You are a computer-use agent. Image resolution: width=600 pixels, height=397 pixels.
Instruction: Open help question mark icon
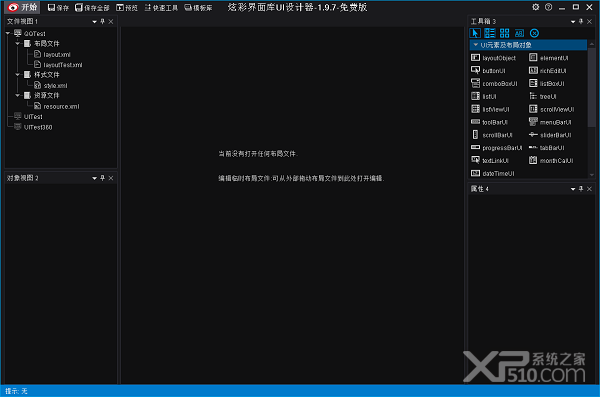coord(548,7)
